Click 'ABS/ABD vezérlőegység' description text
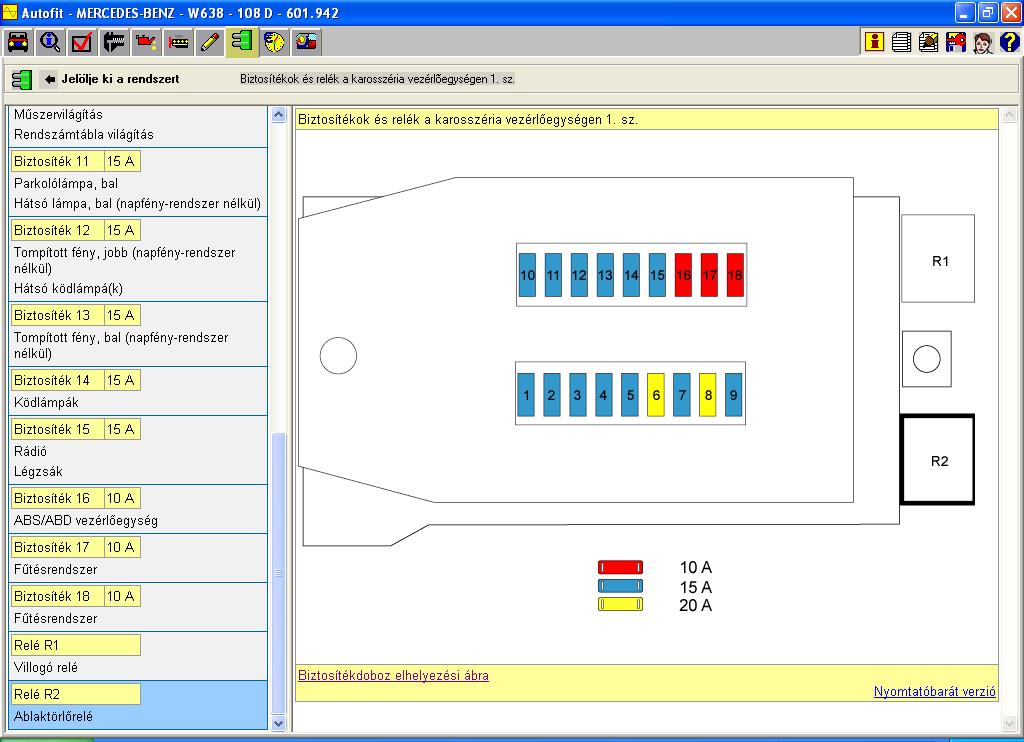Image resolution: width=1024 pixels, height=742 pixels. [x=86, y=521]
